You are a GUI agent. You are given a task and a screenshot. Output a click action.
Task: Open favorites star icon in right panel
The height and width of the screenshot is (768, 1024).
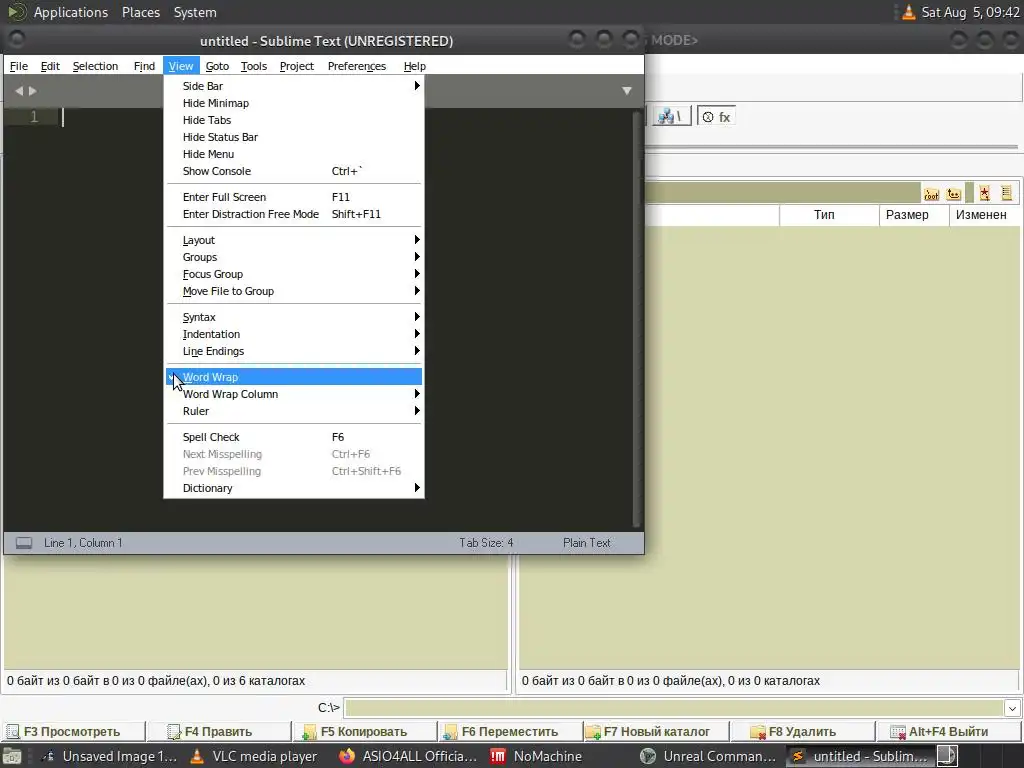point(984,193)
